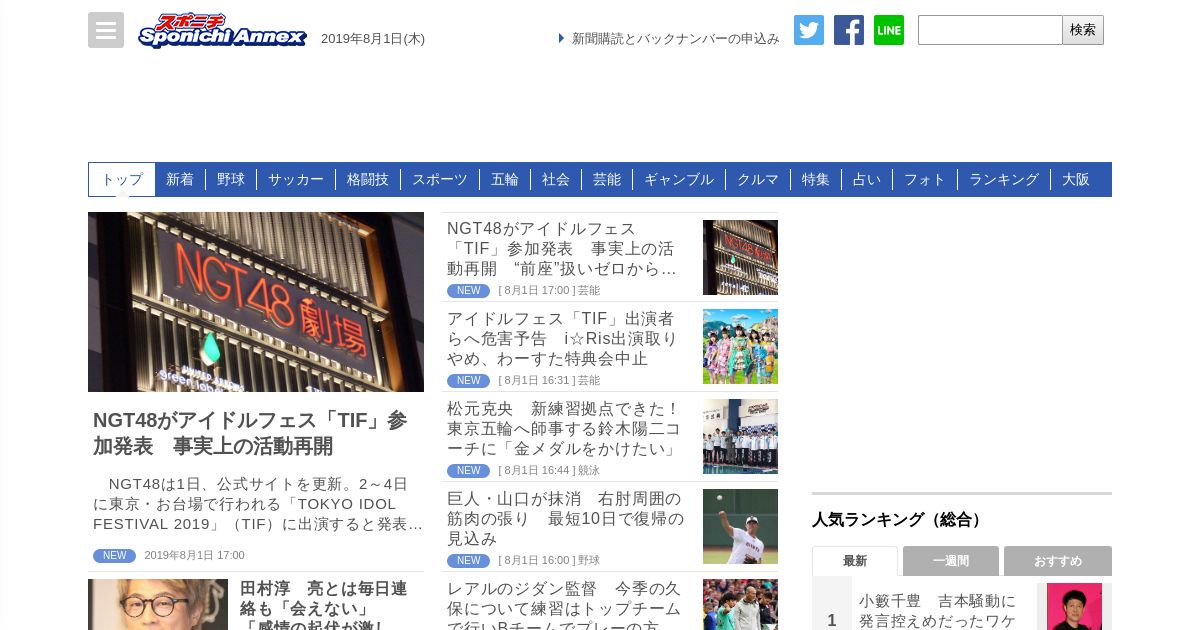Screen dimensions: 1200x630
Task: Click the idol group thumbnail for TIF threat article
Action: pyautogui.click(x=740, y=347)
